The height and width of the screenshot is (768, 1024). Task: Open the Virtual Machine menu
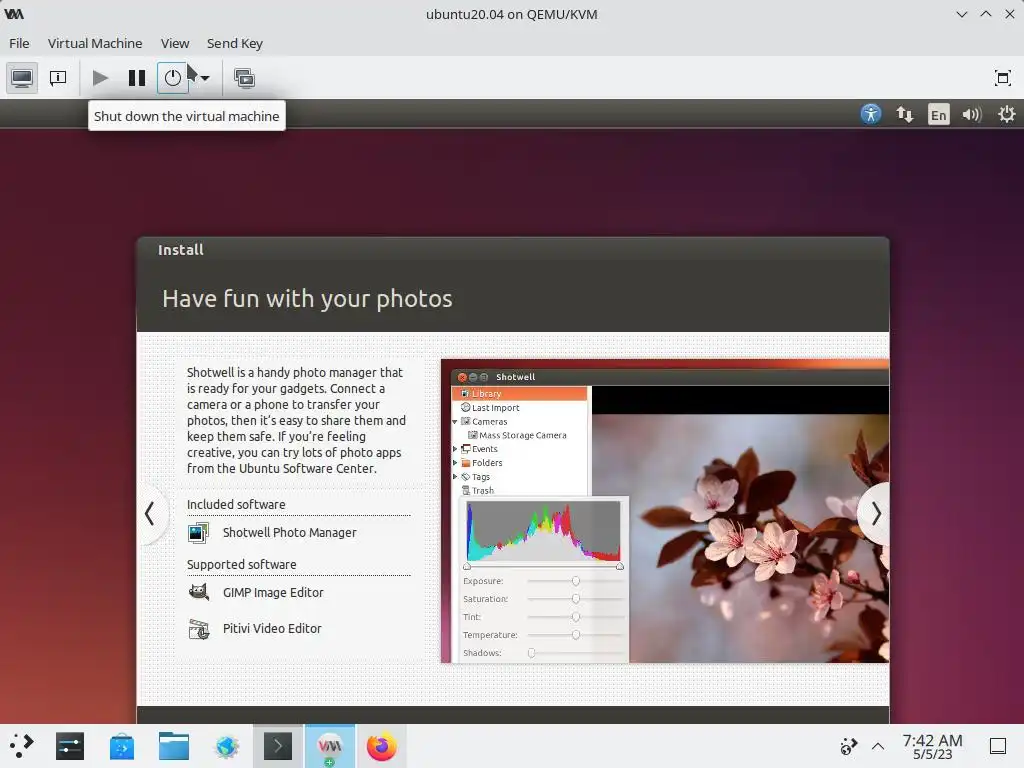click(x=95, y=43)
